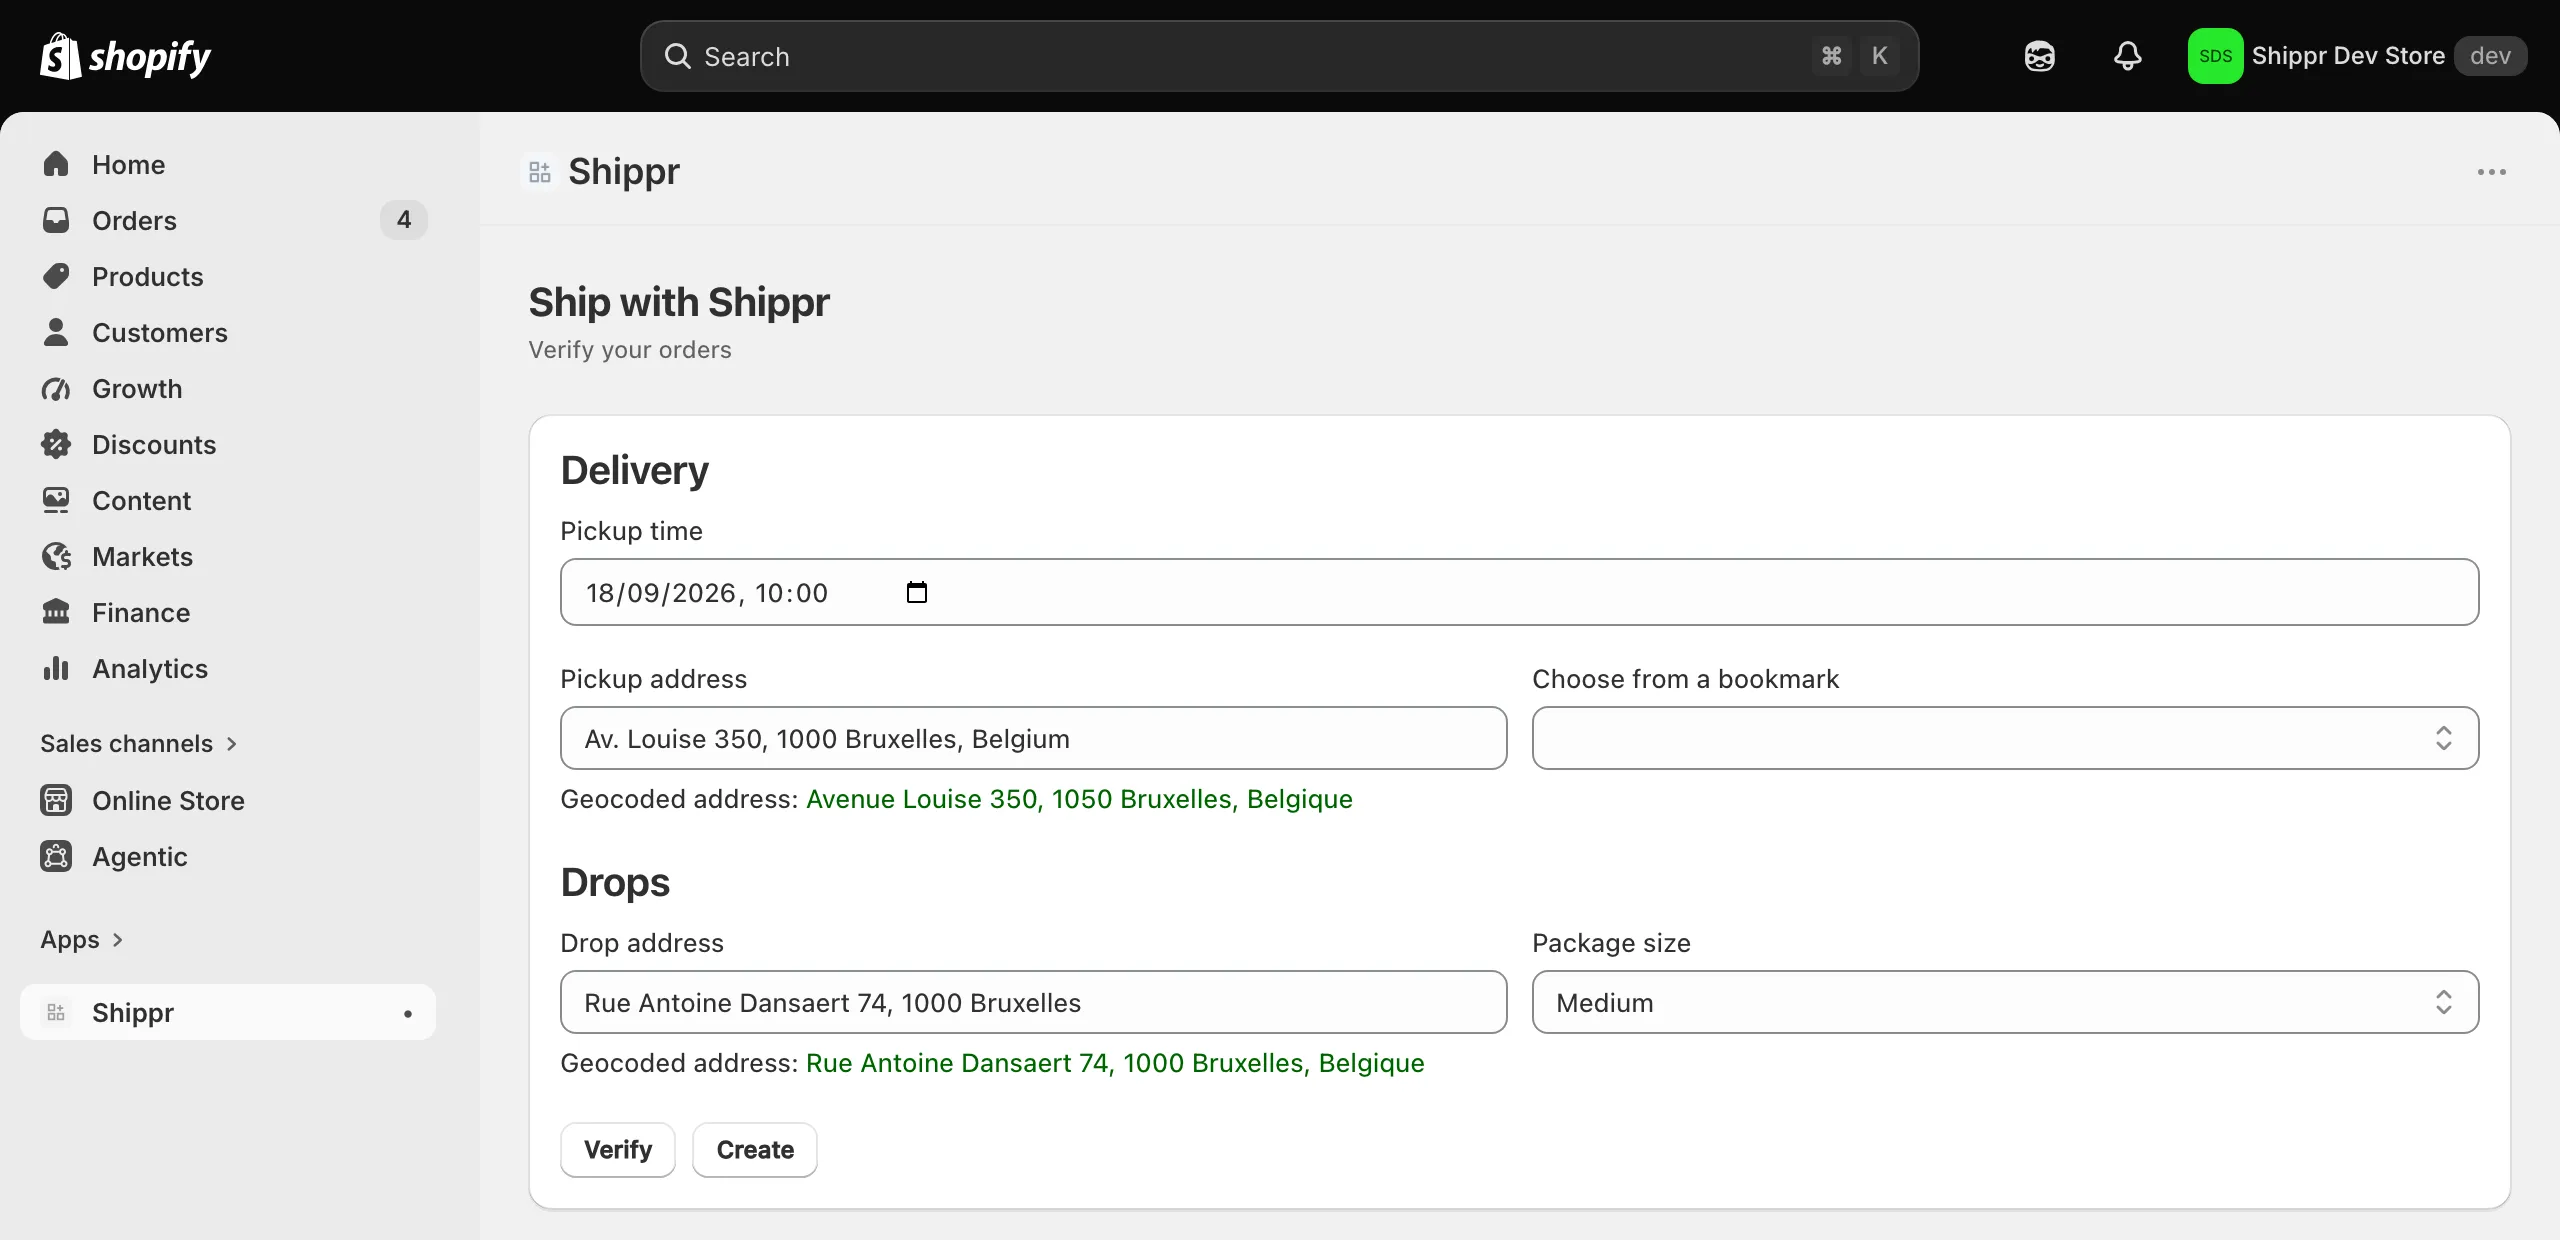The height and width of the screenshot is (1240, 2560).
Task: Click the 'Drops' section heading
Action: [615, 882]
